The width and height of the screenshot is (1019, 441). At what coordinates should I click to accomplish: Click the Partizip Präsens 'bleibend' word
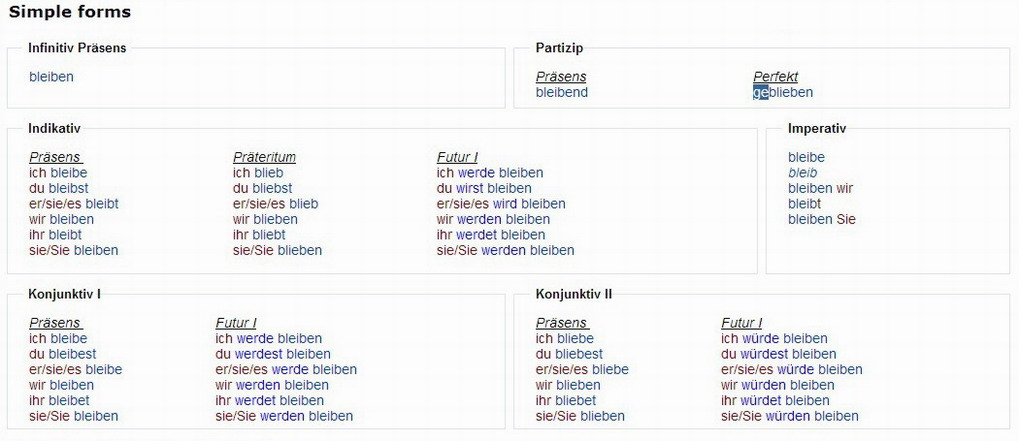[562, 93]
